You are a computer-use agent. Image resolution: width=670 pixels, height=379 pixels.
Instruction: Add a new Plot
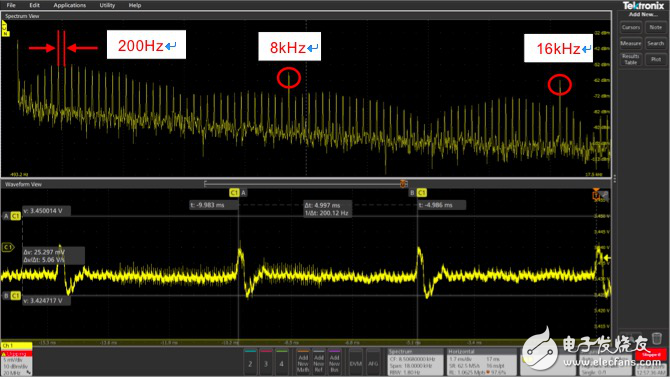655,59
